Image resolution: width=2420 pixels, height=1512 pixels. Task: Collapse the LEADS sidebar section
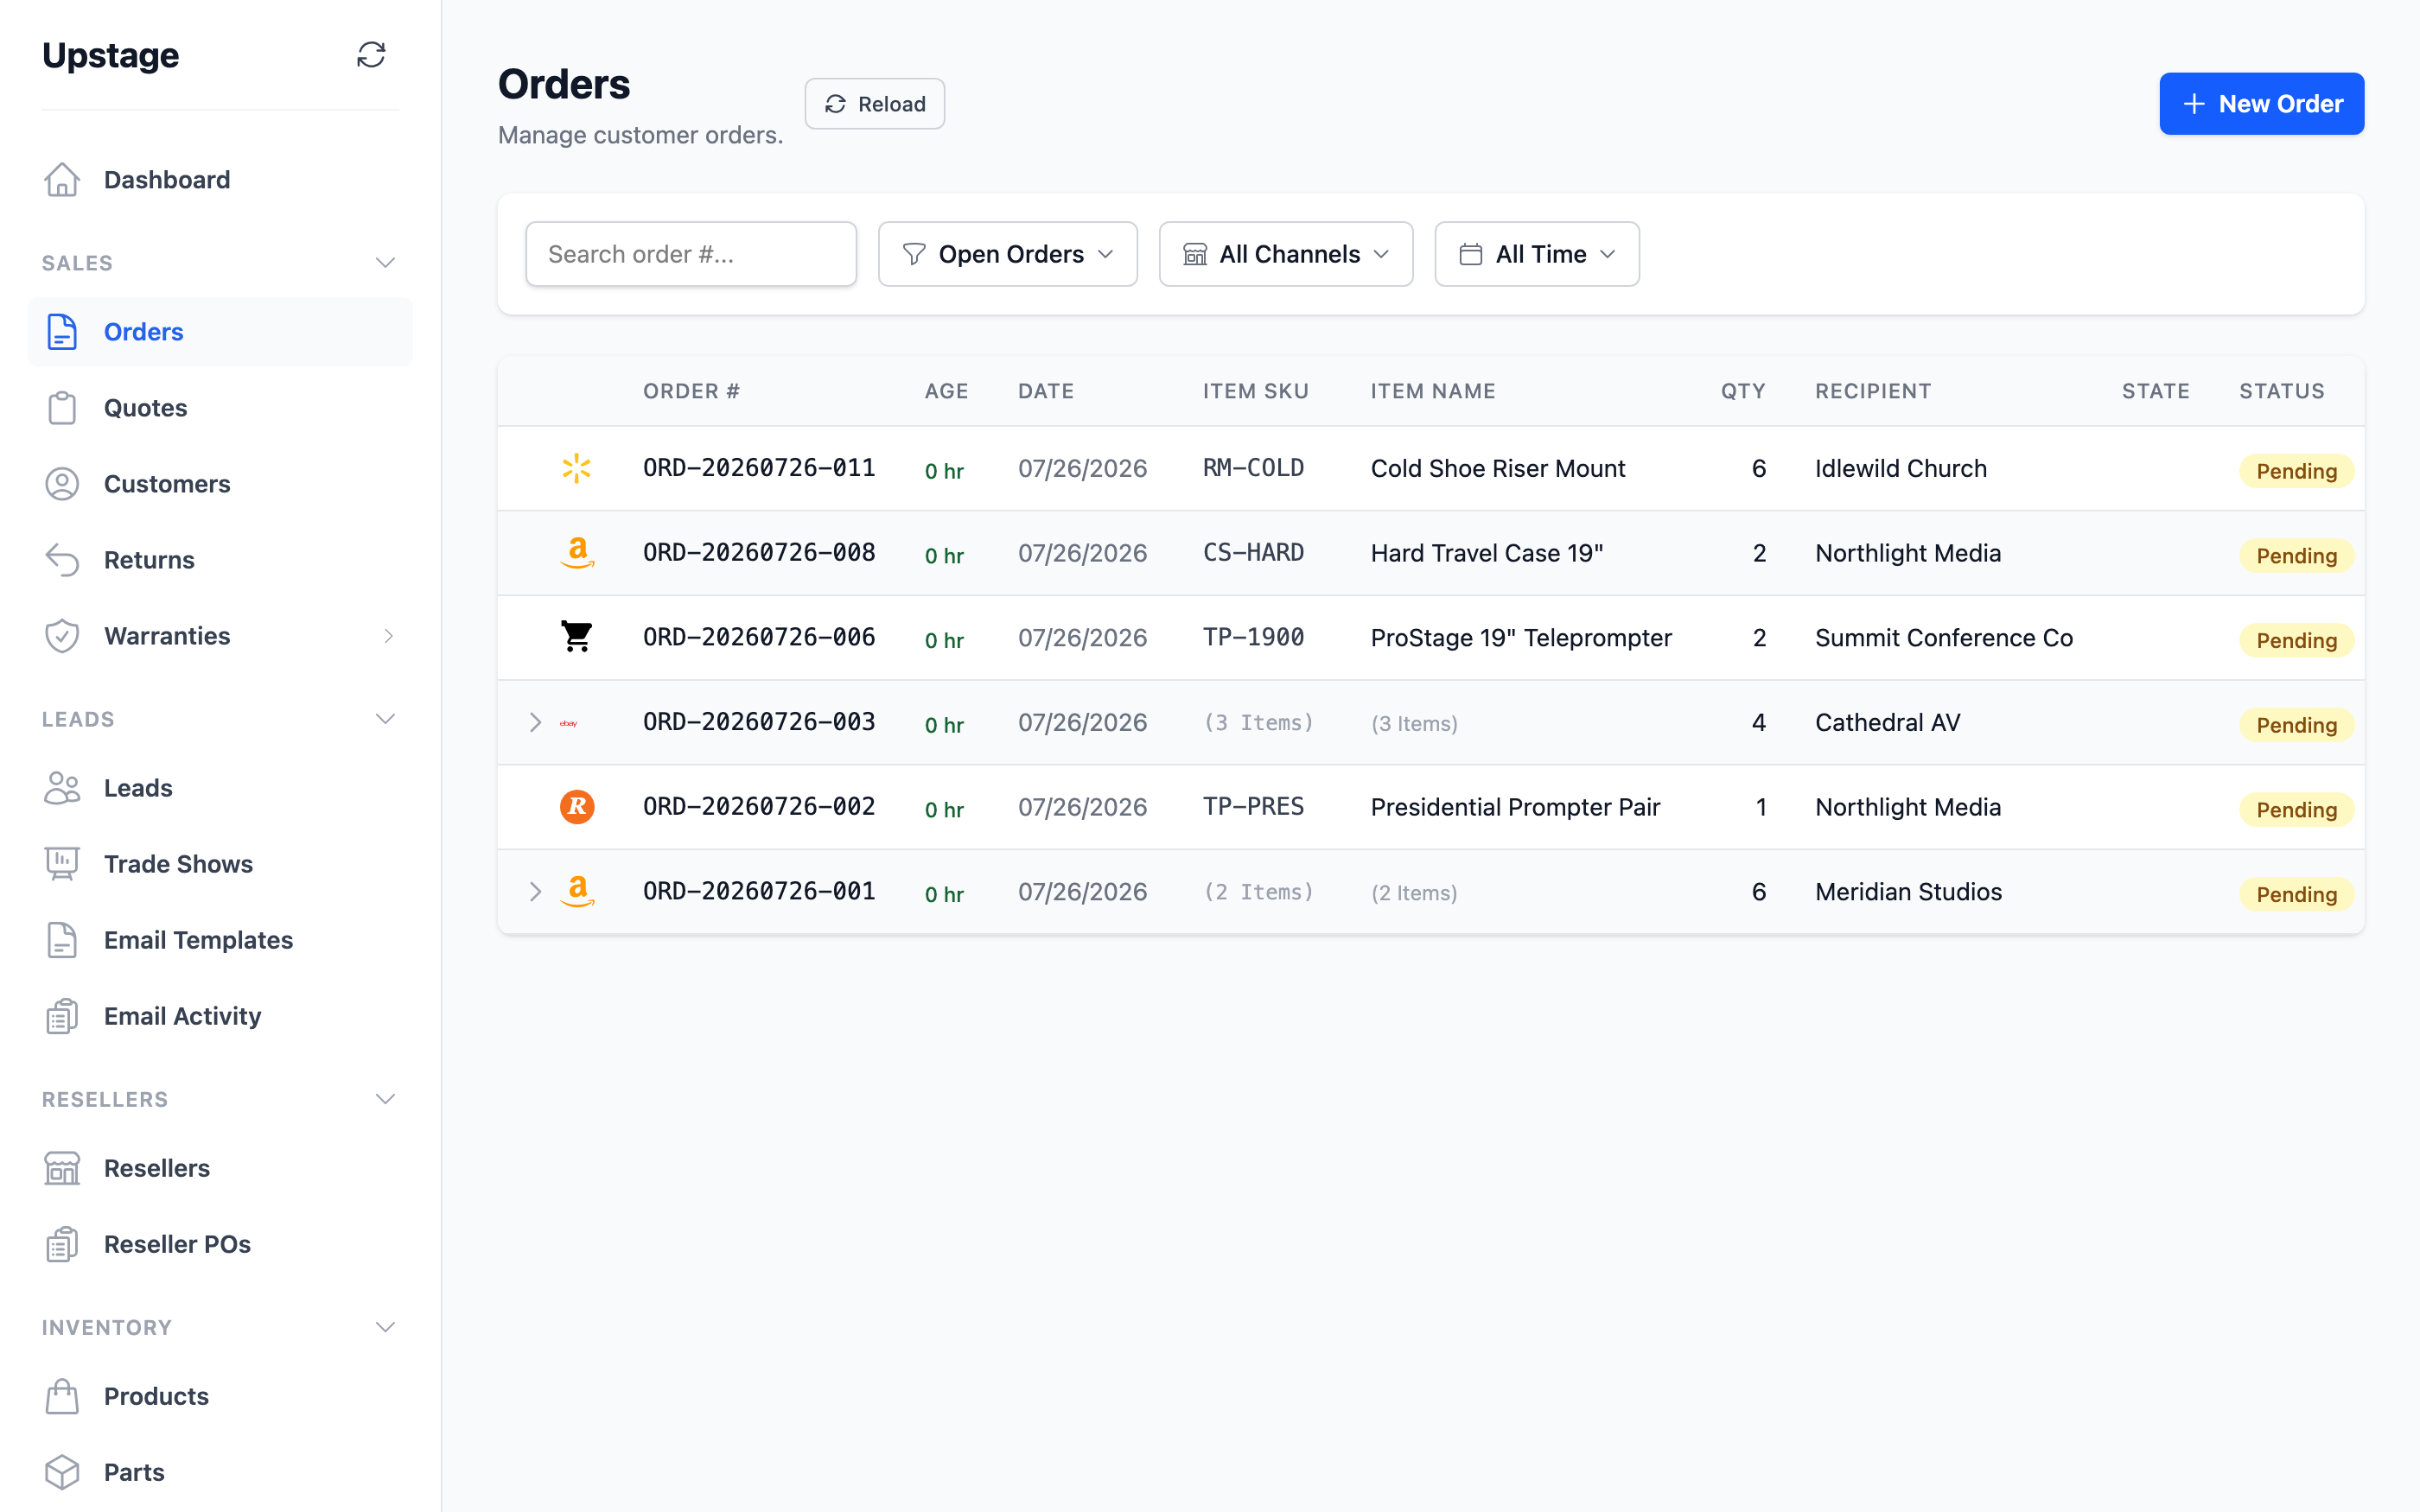385,719
